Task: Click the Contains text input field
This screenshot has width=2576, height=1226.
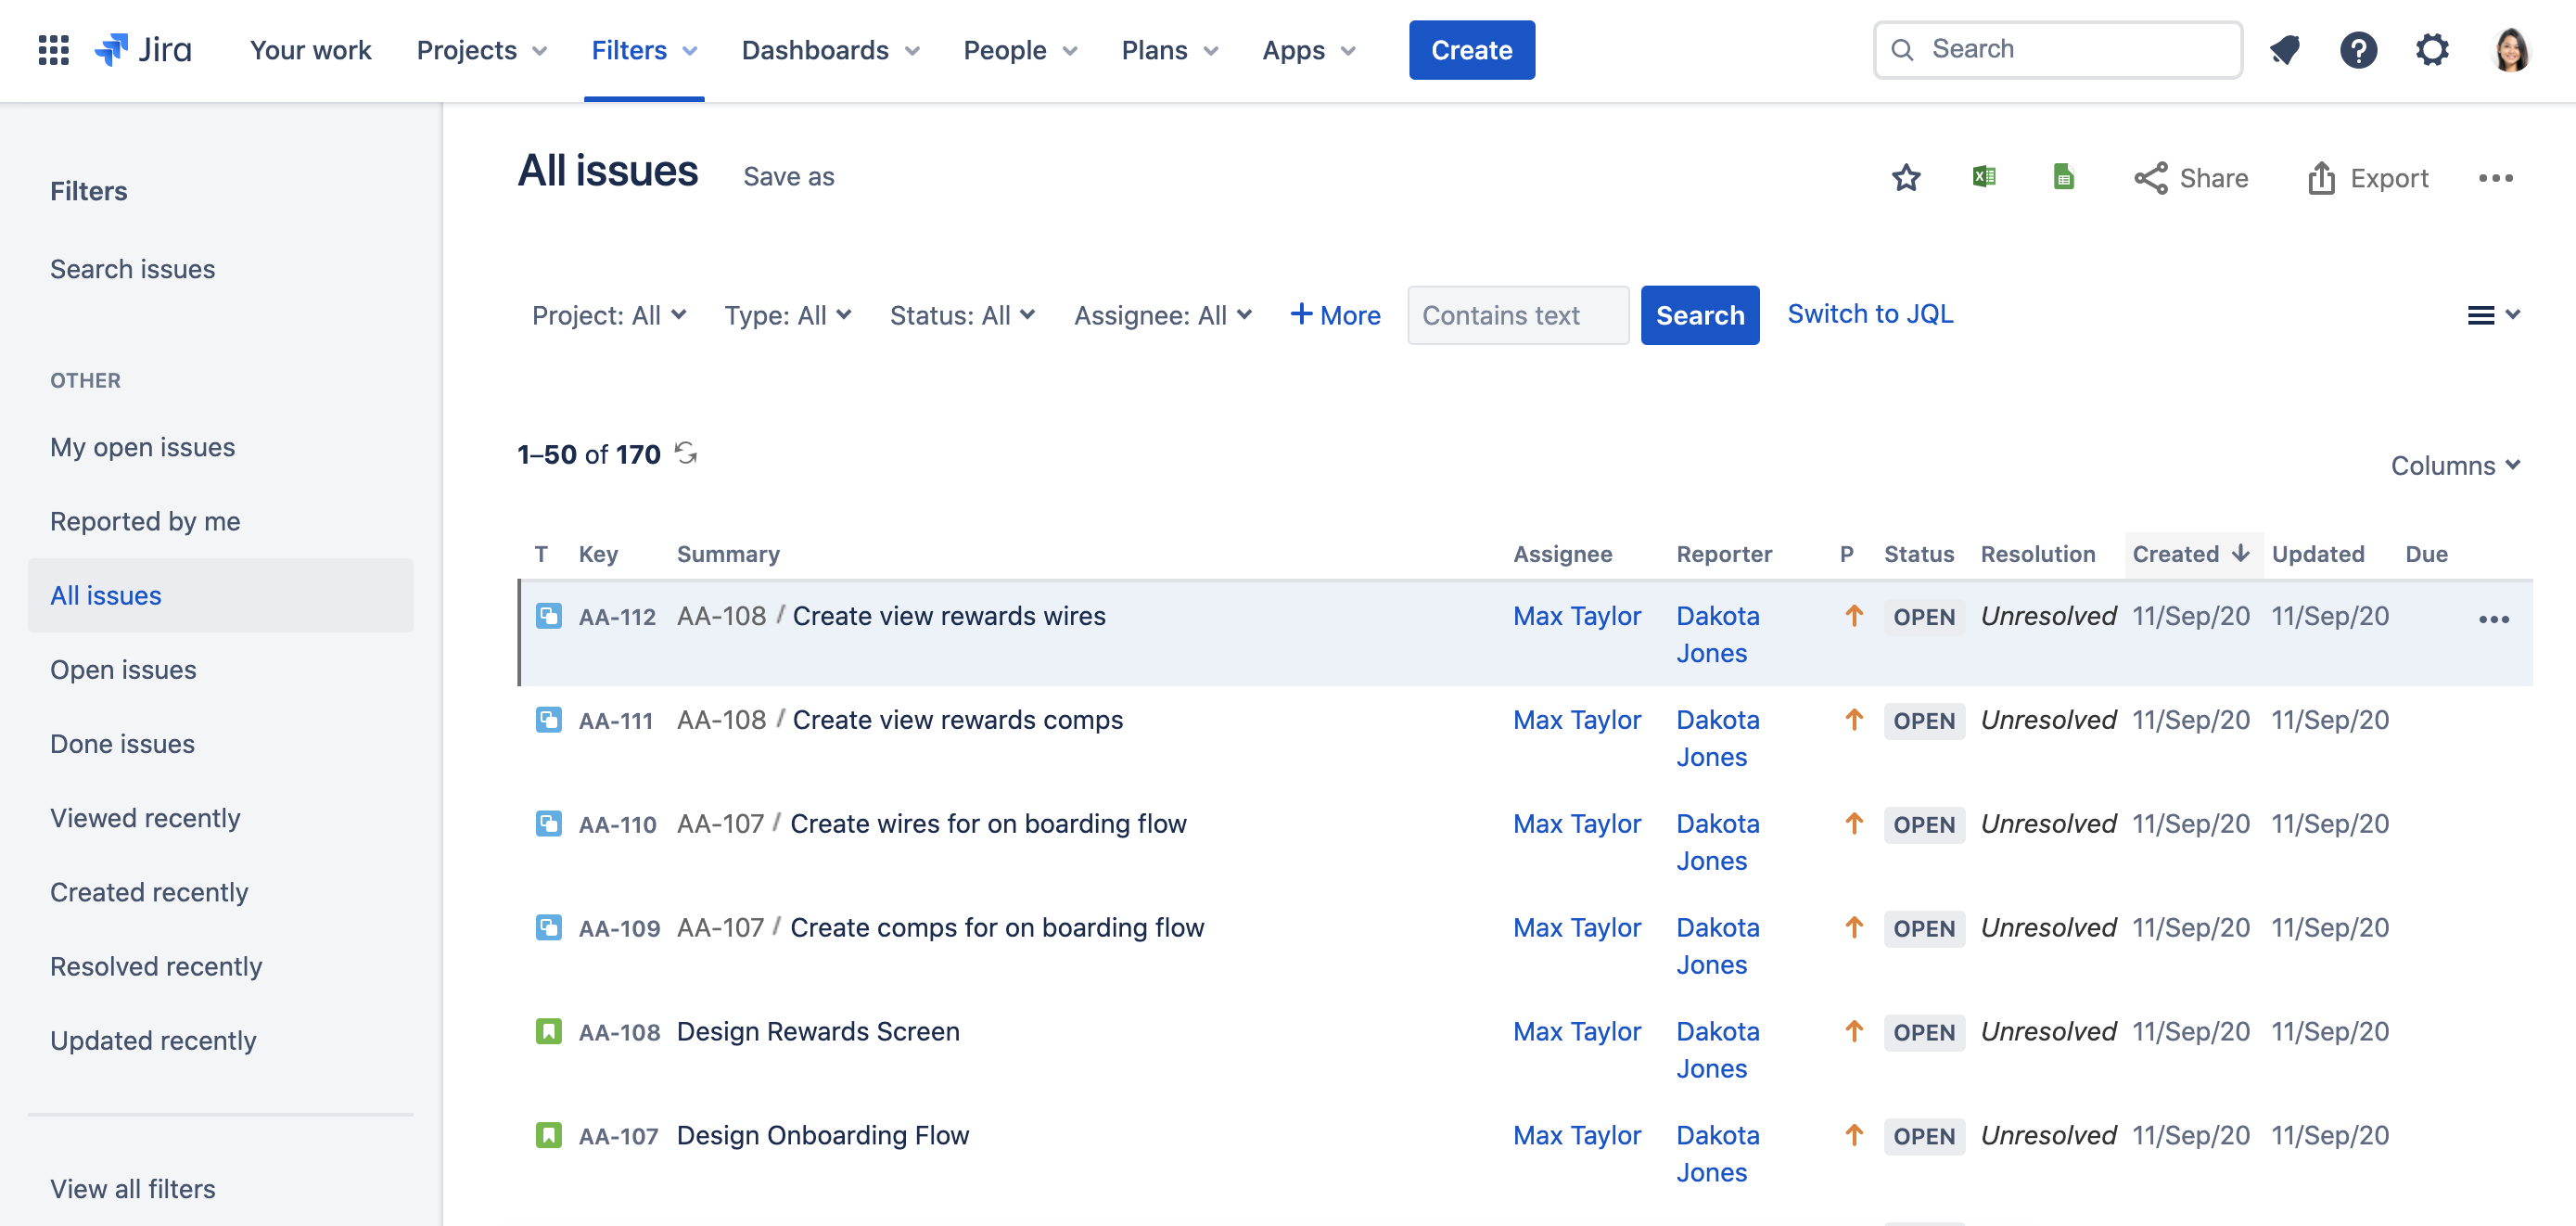Action: tap(1517, 315)
